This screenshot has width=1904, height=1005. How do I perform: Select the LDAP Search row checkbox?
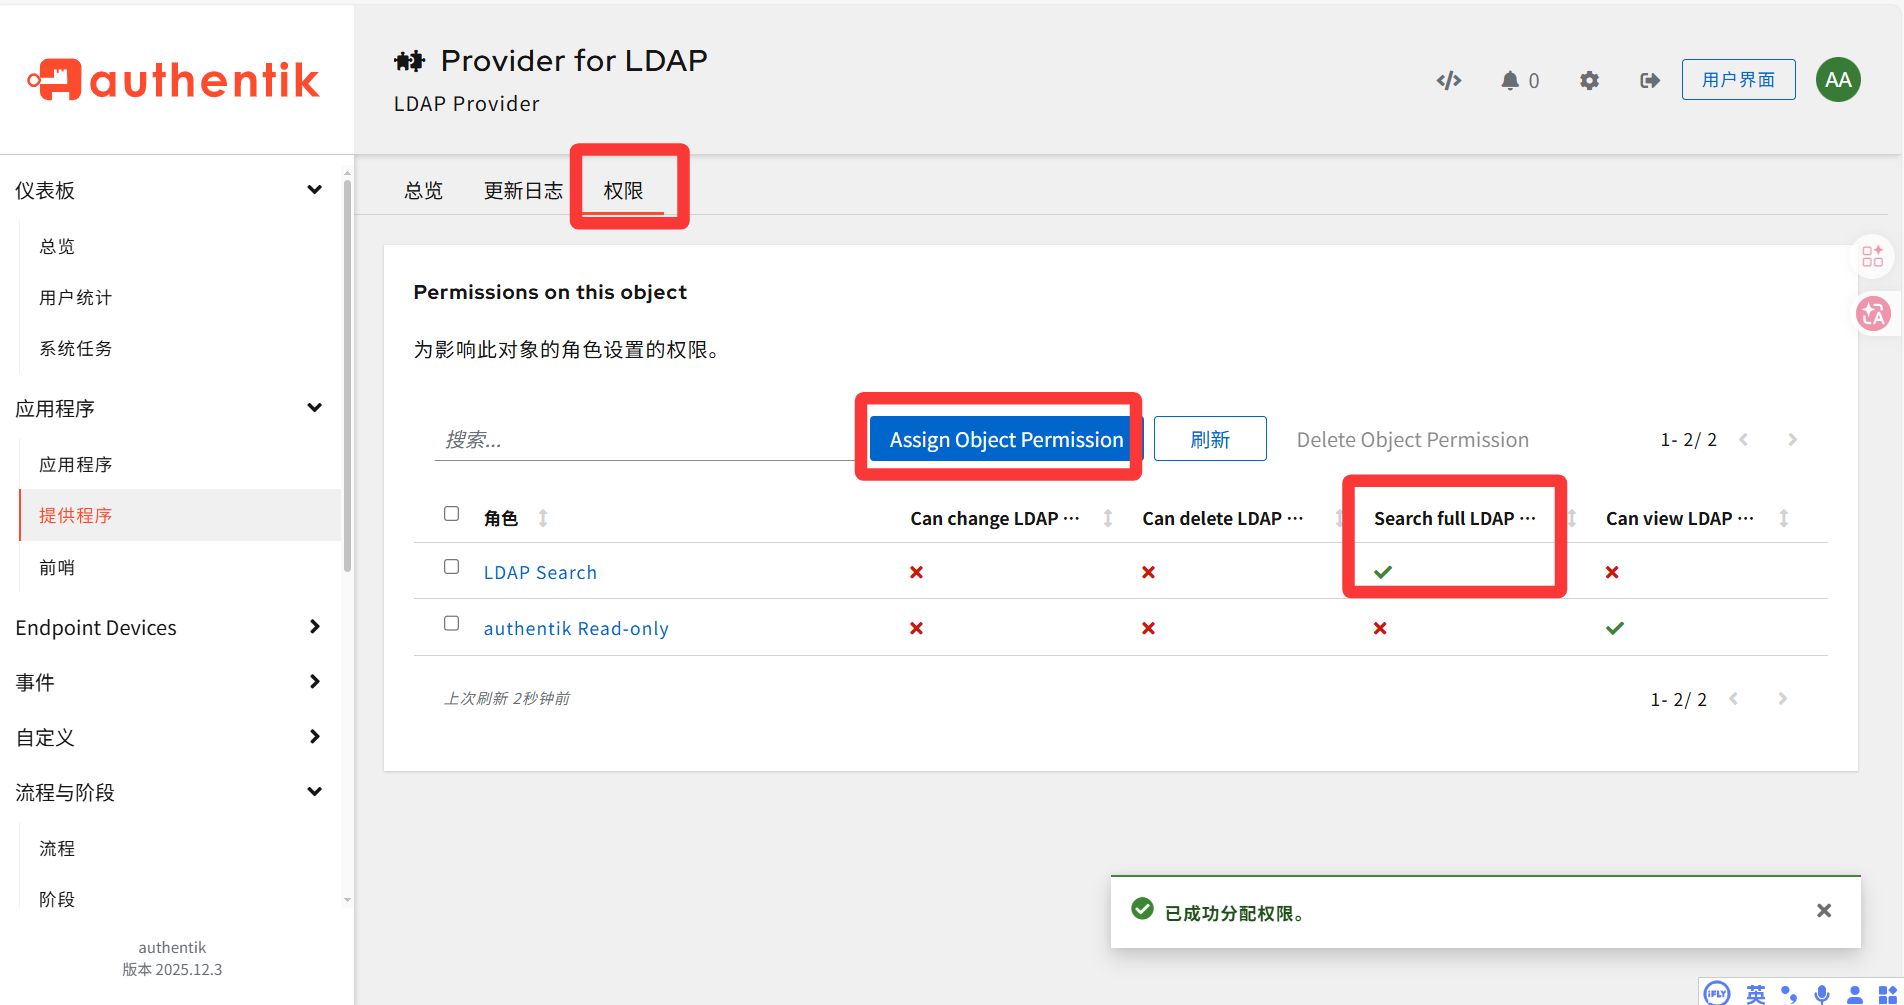coord(452,567)
